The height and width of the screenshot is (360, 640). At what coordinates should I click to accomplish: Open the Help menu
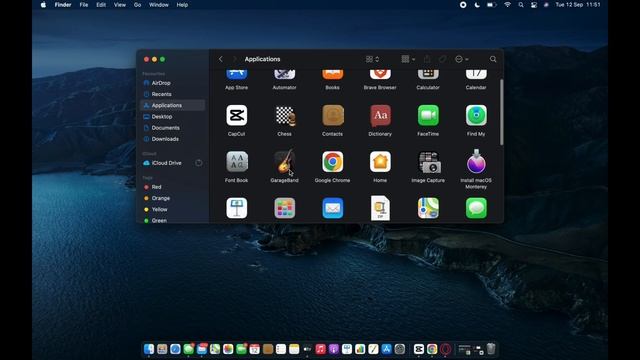coord(182,5)
